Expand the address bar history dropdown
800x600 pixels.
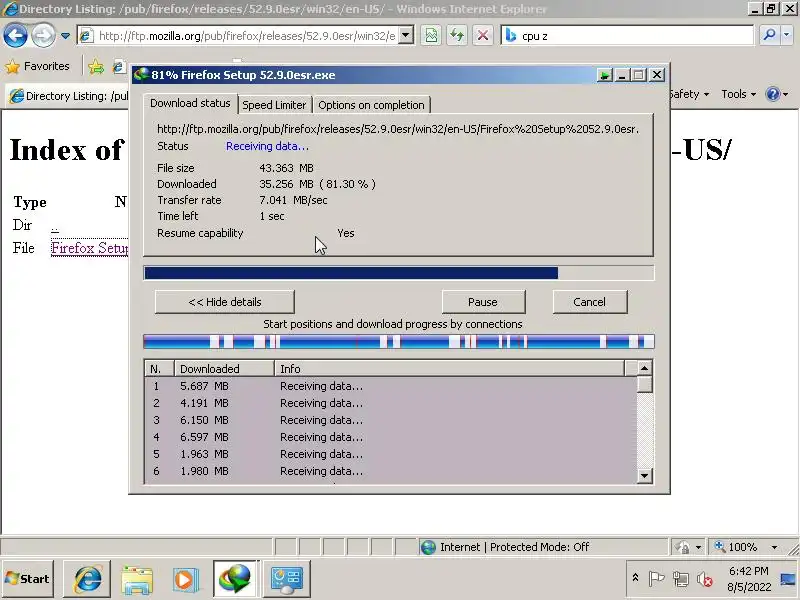pos(406,36)
